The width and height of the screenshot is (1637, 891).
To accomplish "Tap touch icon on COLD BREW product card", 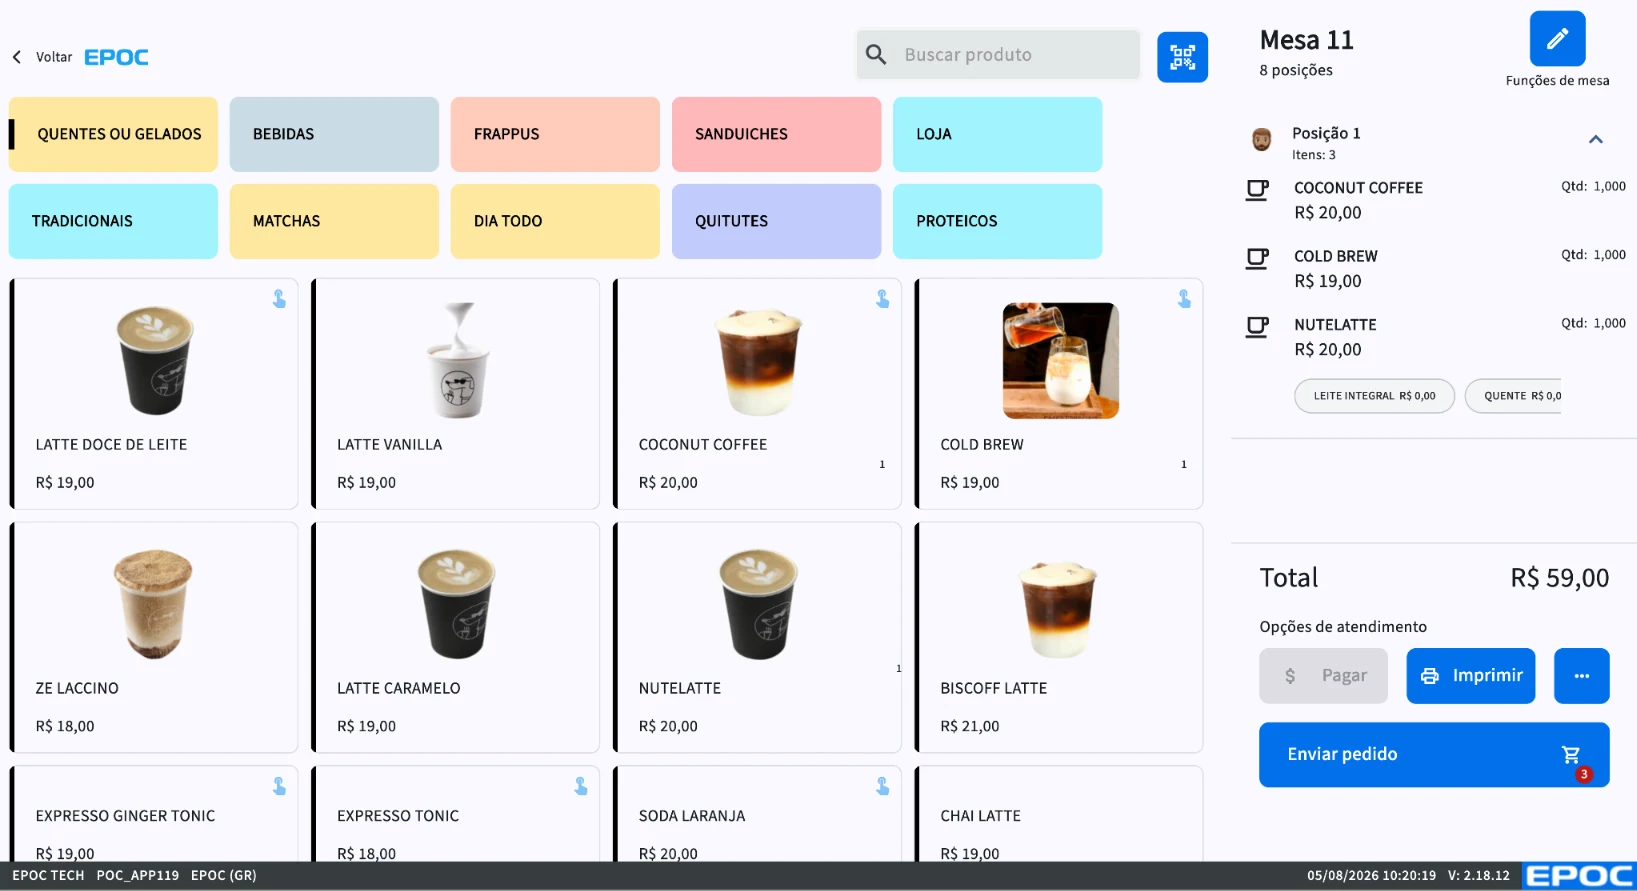I will pyautogui.click(x=1184, y=299).
